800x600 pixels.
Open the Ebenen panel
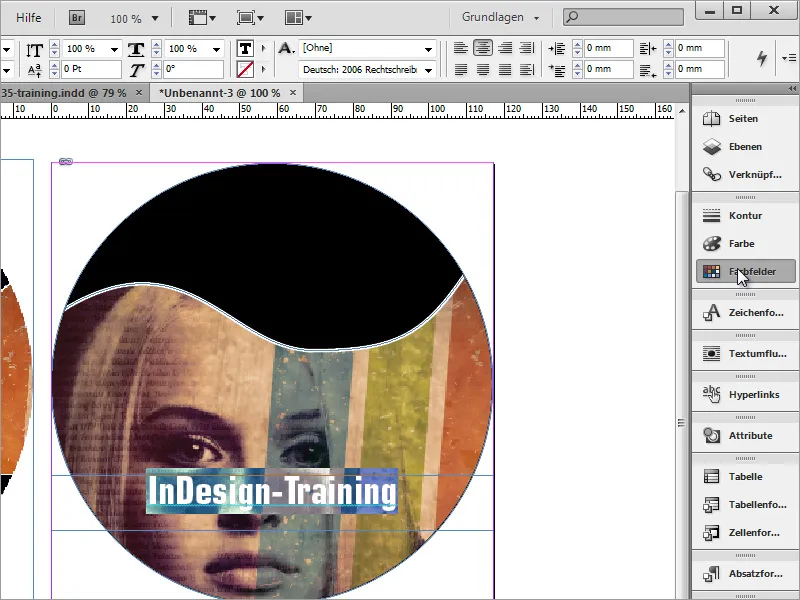pyautogui.click(x=745, y=147)
